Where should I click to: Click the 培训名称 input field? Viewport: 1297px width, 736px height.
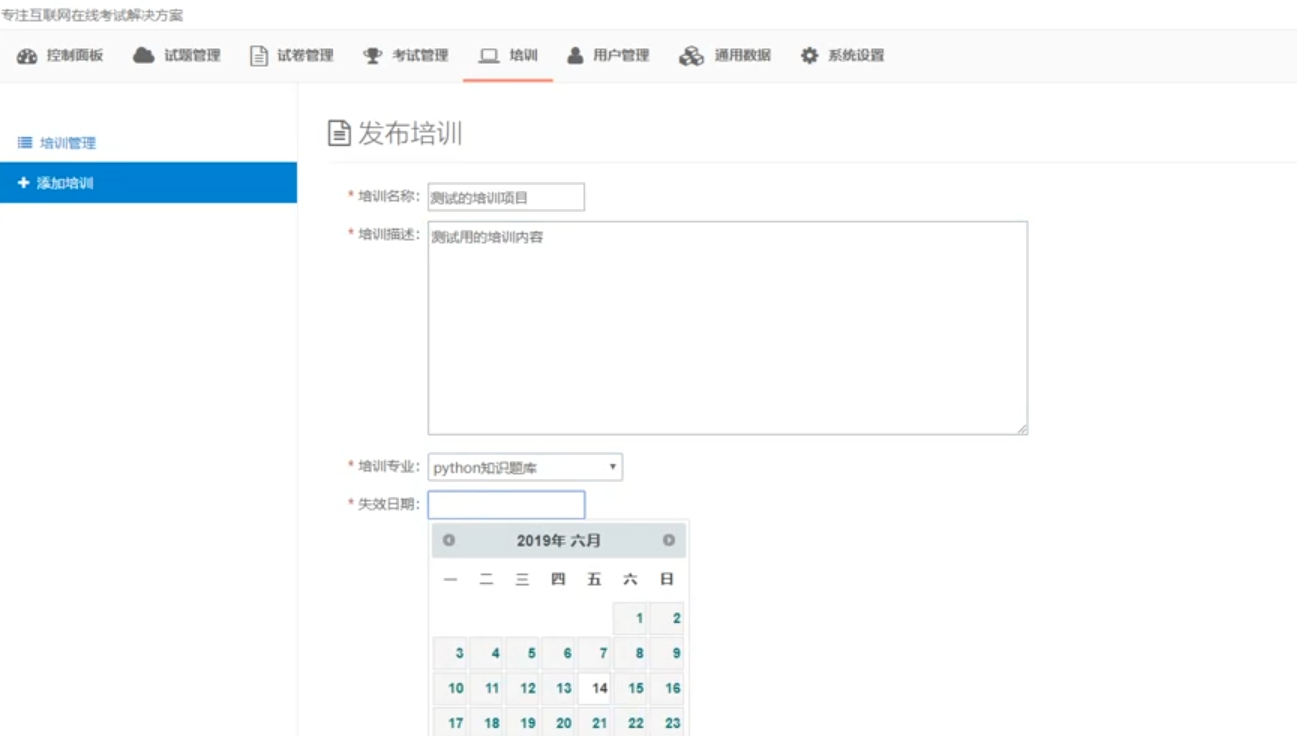pyautogui.click(x=506, y=197)
